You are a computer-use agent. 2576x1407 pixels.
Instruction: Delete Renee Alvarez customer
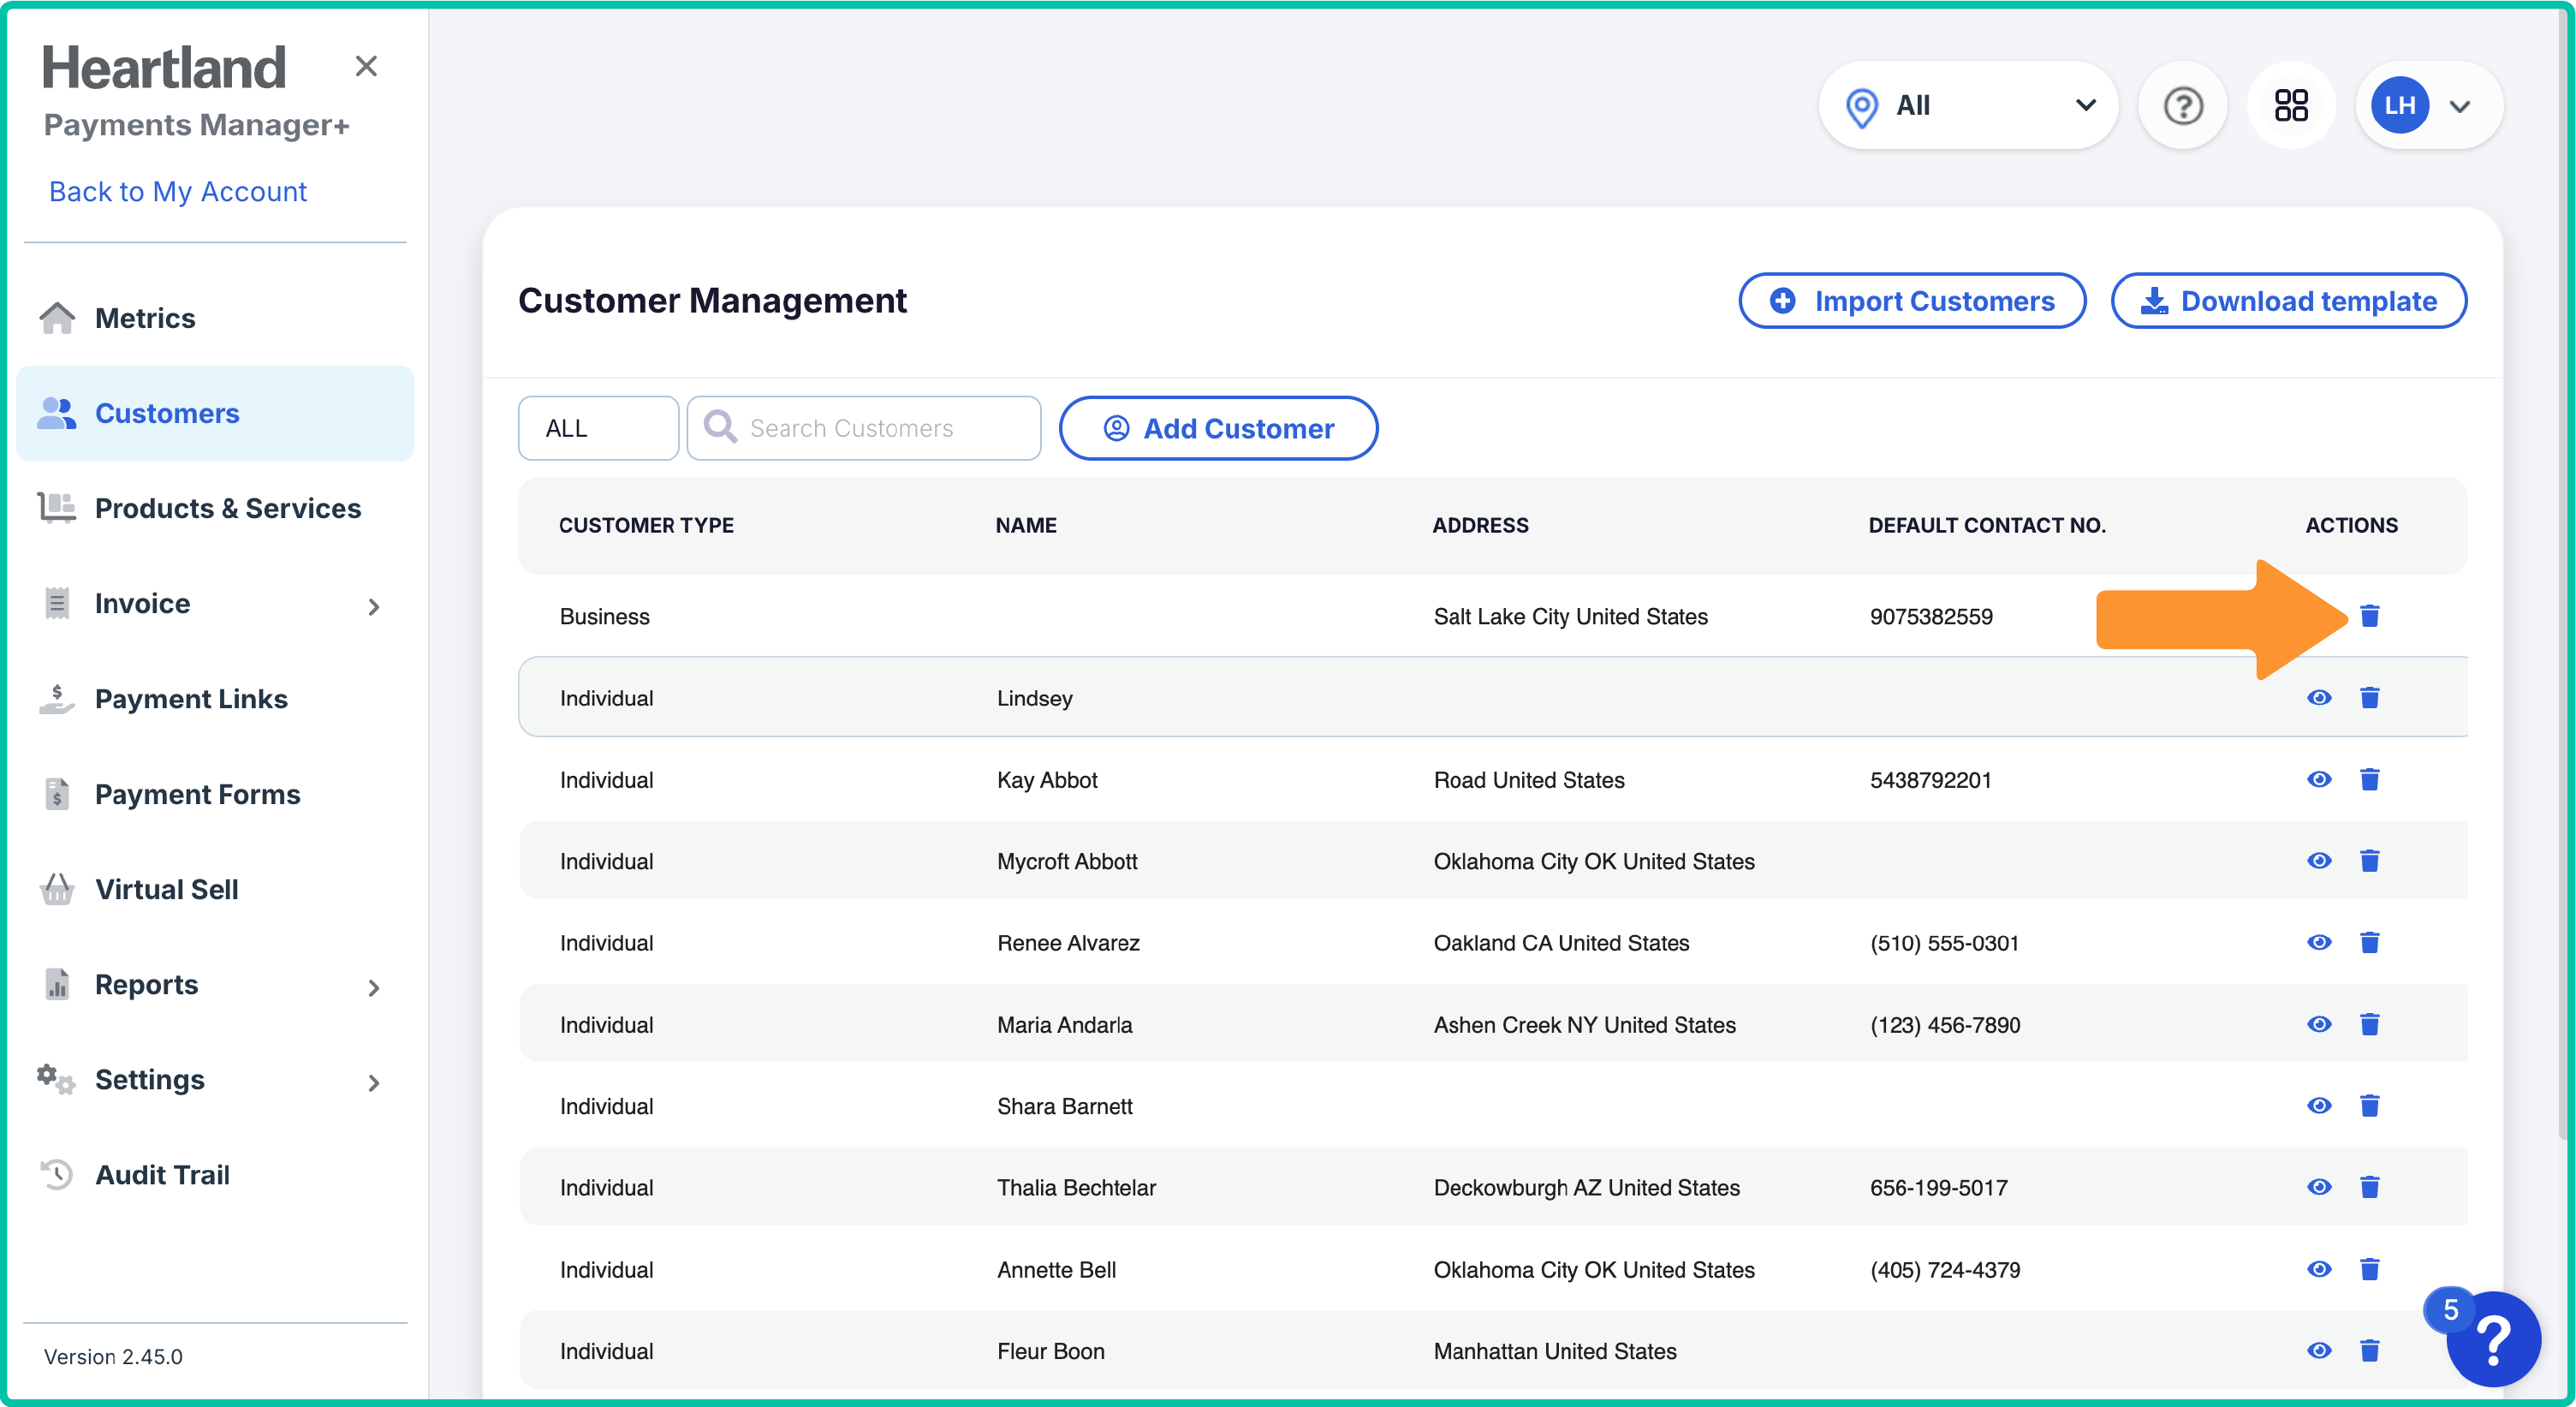coord(2369,942)
